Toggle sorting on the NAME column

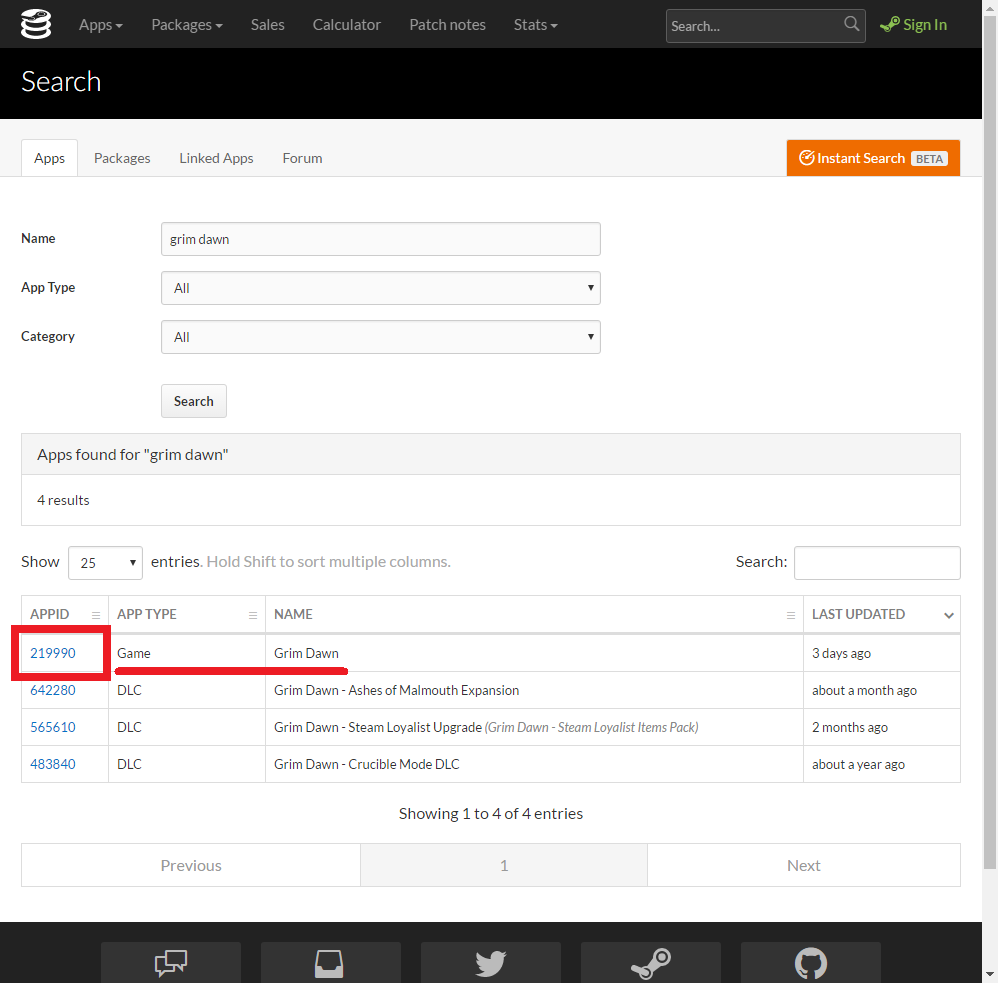[293, 613]
